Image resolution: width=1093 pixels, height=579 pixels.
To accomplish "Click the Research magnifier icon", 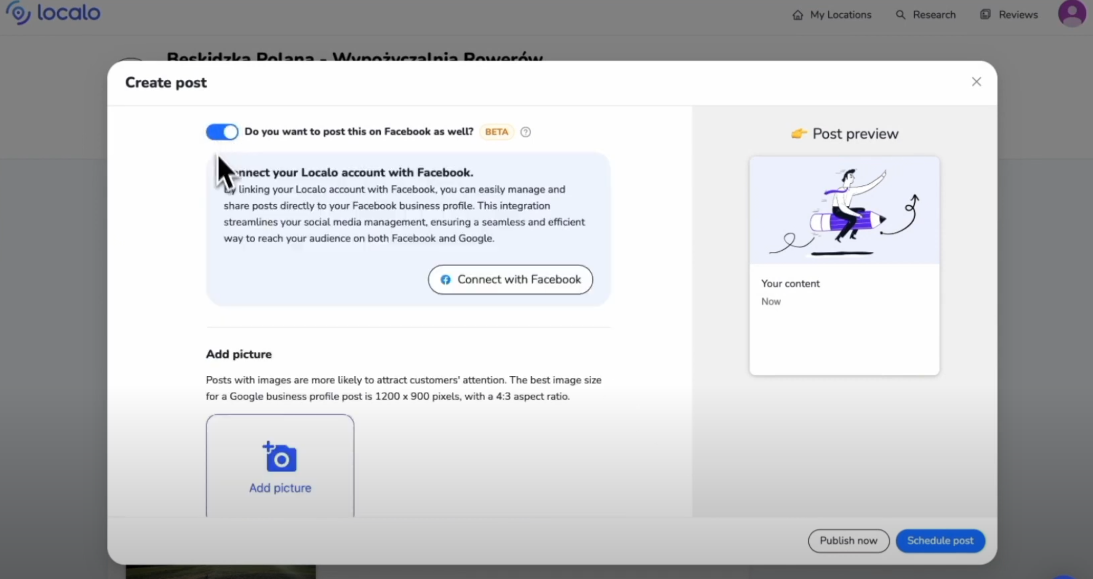I will pyautogui.click(x=900, y=15).
